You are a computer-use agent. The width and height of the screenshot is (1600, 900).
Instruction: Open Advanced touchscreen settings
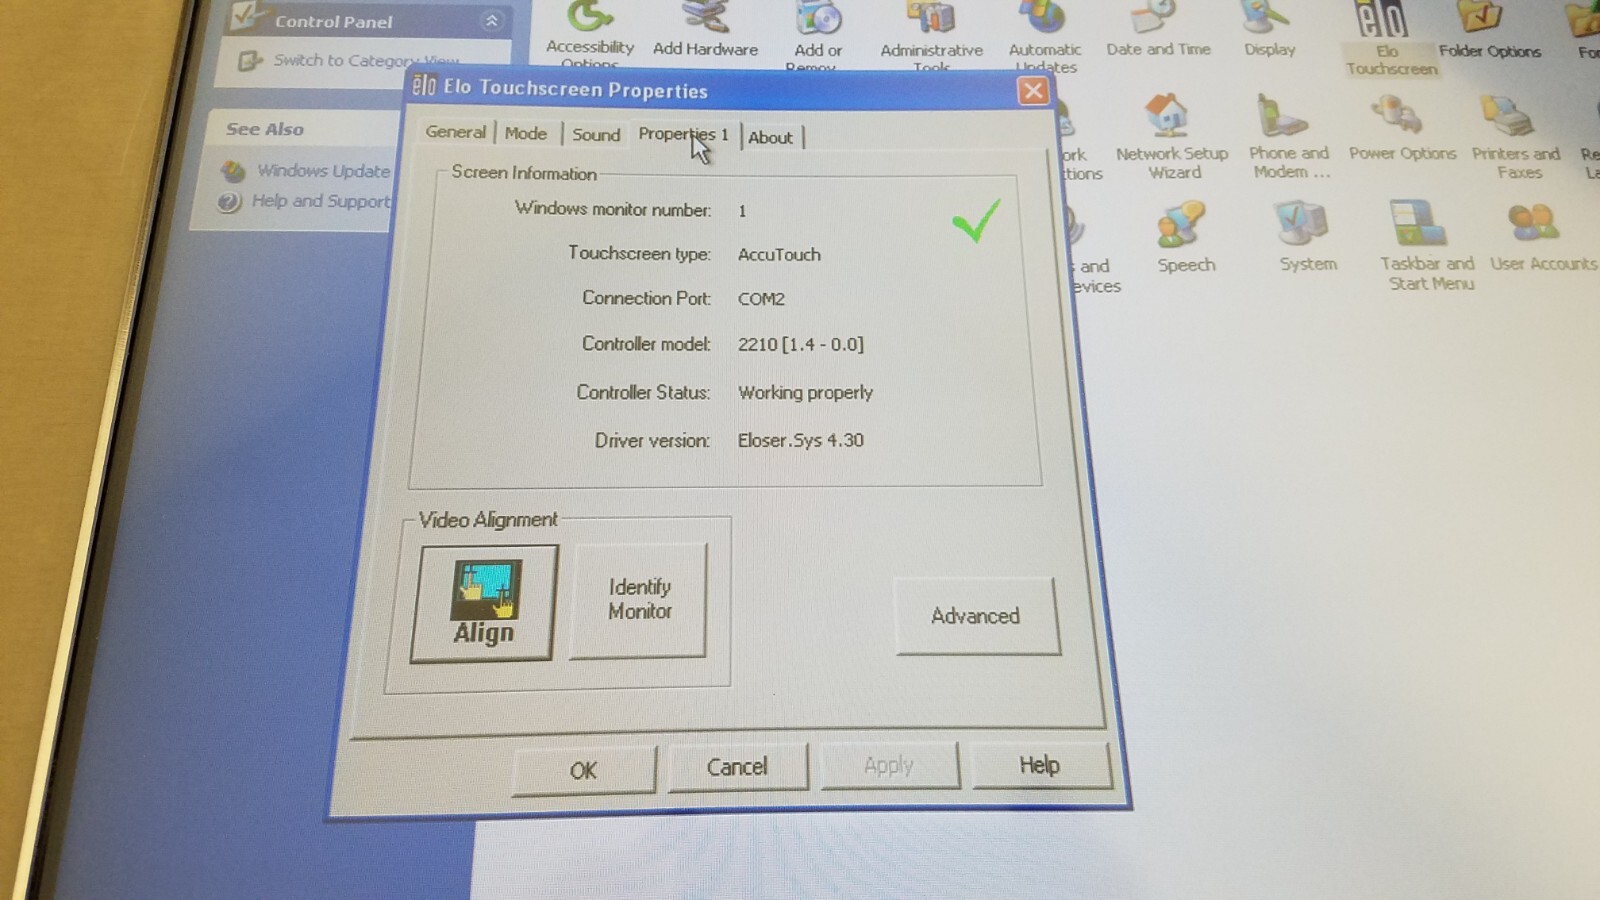[976, 616]
